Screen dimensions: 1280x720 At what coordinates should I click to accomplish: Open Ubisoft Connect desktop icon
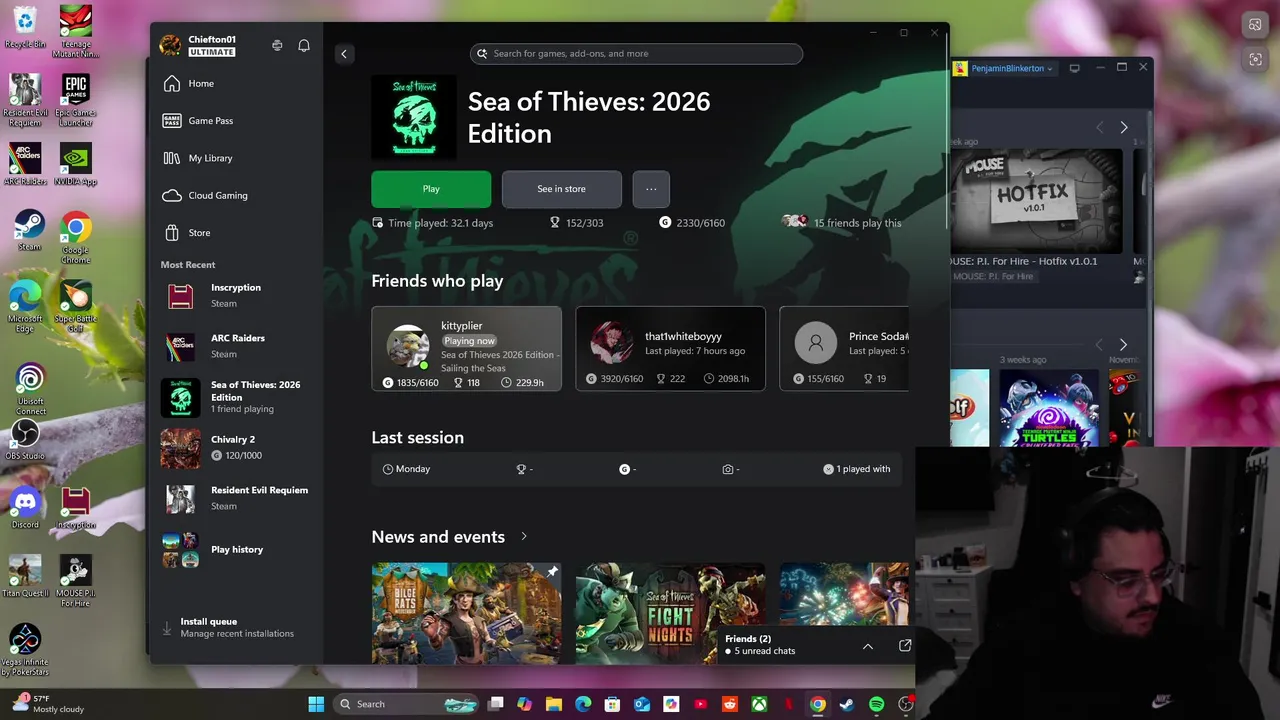click(30, 390)
